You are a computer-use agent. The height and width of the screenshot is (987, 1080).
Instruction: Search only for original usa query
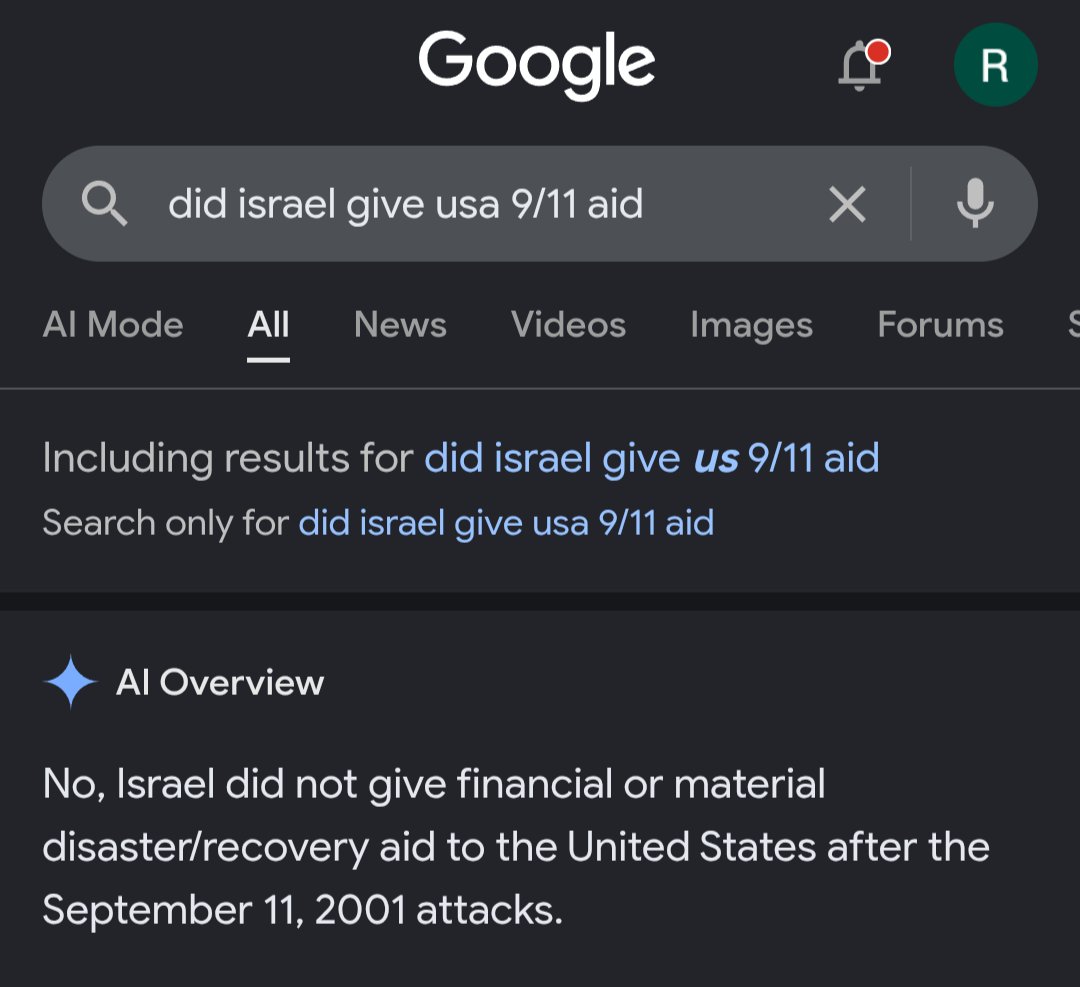(506, 523)
